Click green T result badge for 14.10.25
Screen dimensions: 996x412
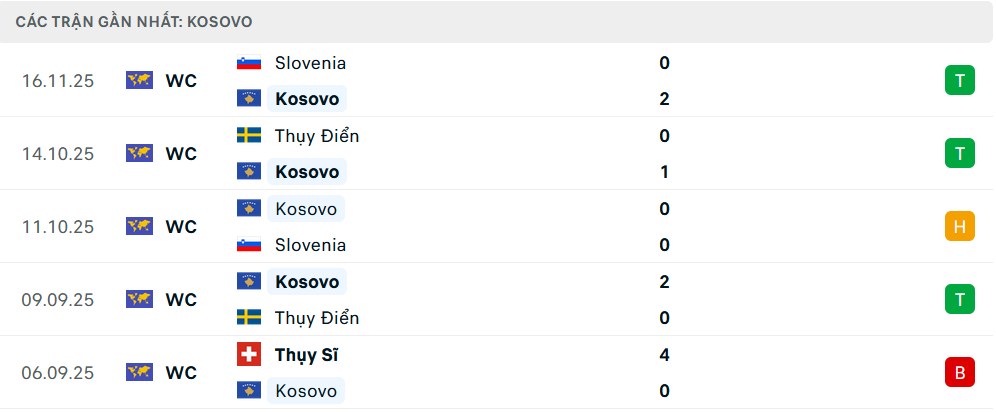[959, 154]
